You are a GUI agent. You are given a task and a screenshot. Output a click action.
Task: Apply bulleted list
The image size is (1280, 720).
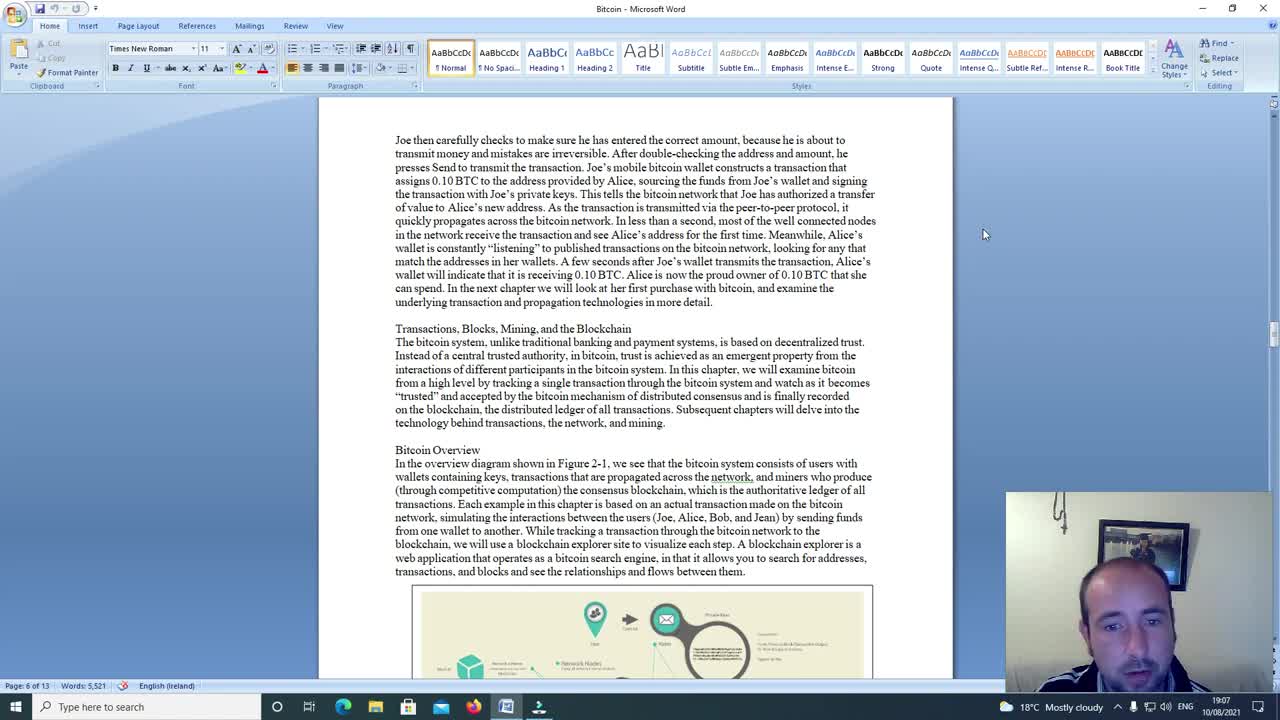(292, 48)
